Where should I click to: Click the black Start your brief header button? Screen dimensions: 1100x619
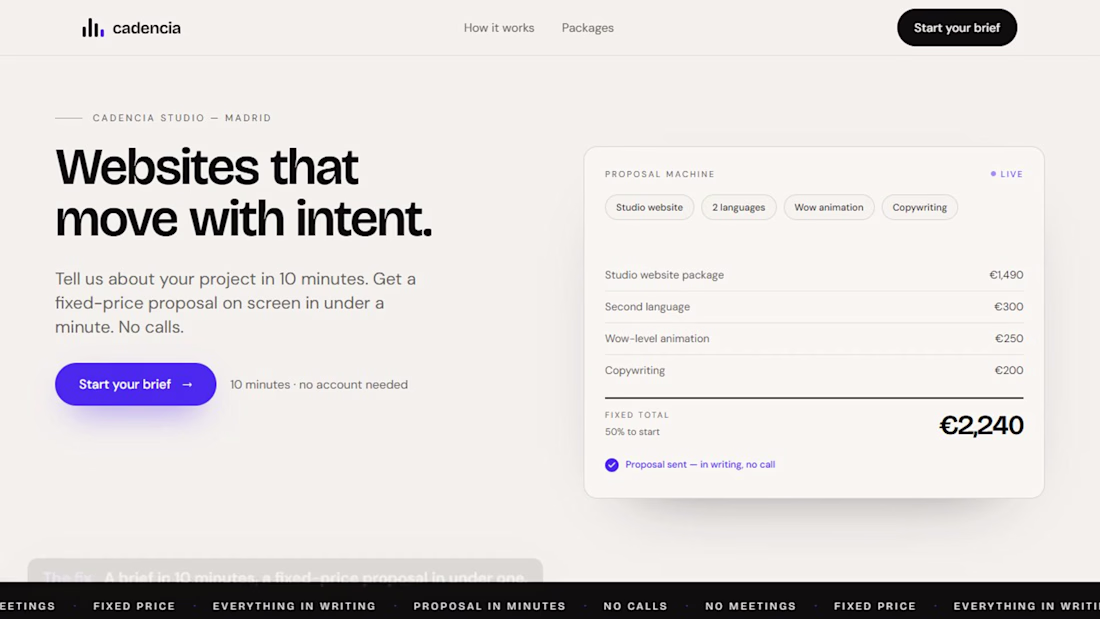tap(957, 28)
